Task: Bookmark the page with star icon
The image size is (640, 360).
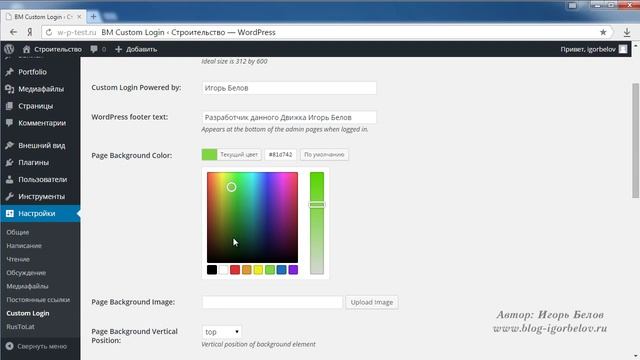Action: 603,32
